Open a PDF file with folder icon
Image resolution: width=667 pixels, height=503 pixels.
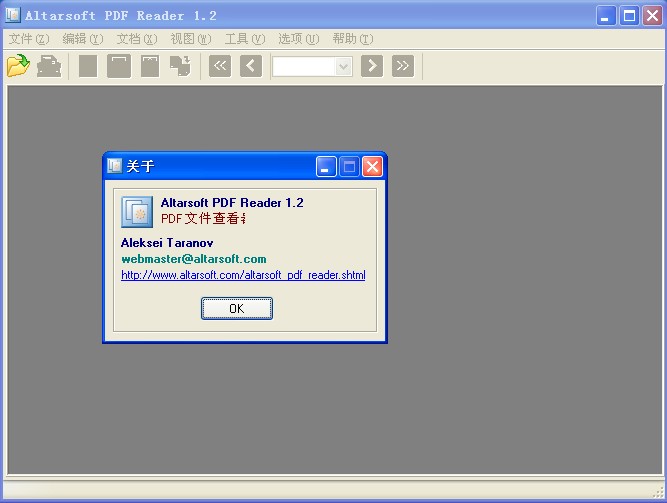click(18, 66)
